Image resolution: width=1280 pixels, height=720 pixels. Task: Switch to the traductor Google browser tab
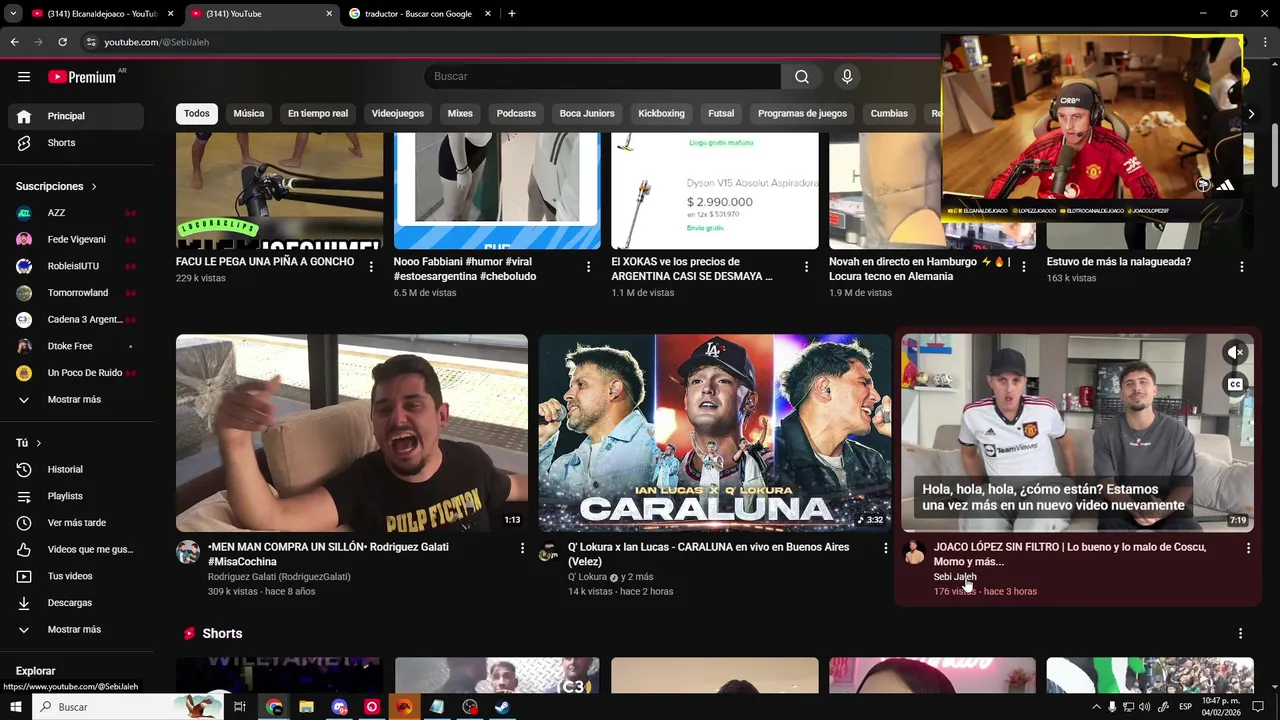418,14
